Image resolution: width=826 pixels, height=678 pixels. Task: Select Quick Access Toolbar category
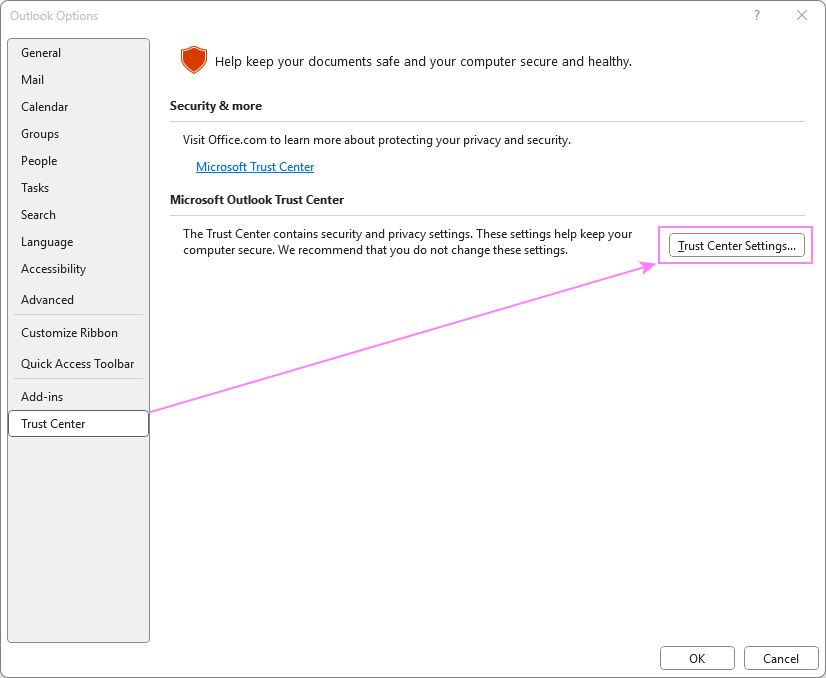[78, 363]
